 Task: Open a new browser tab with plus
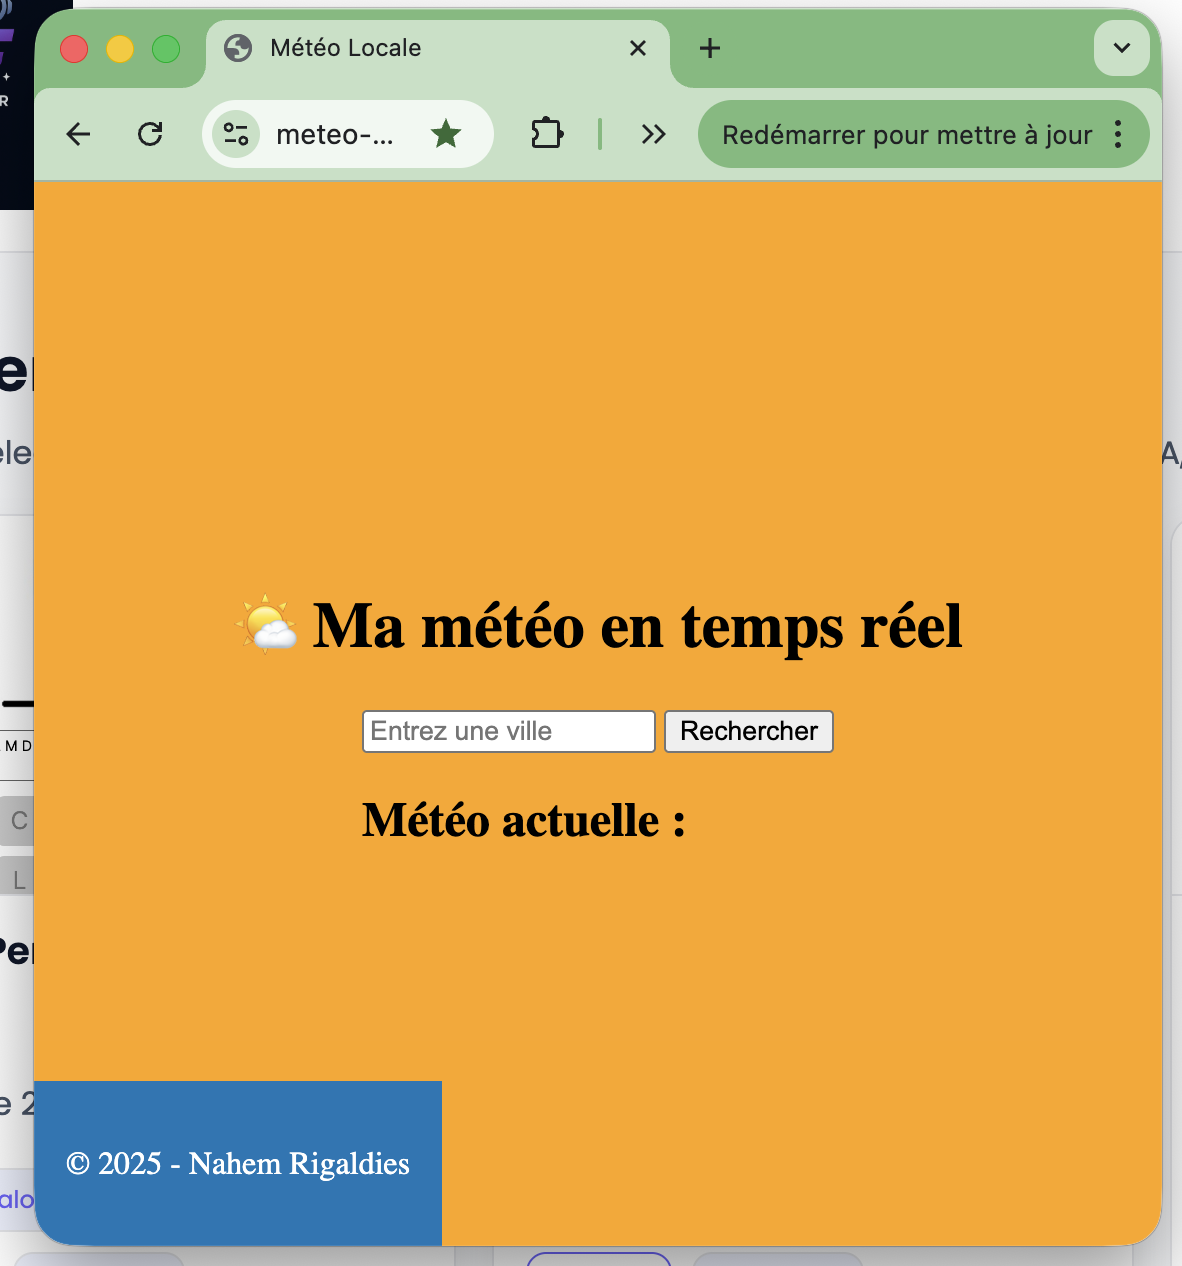(x=709, y=48)
